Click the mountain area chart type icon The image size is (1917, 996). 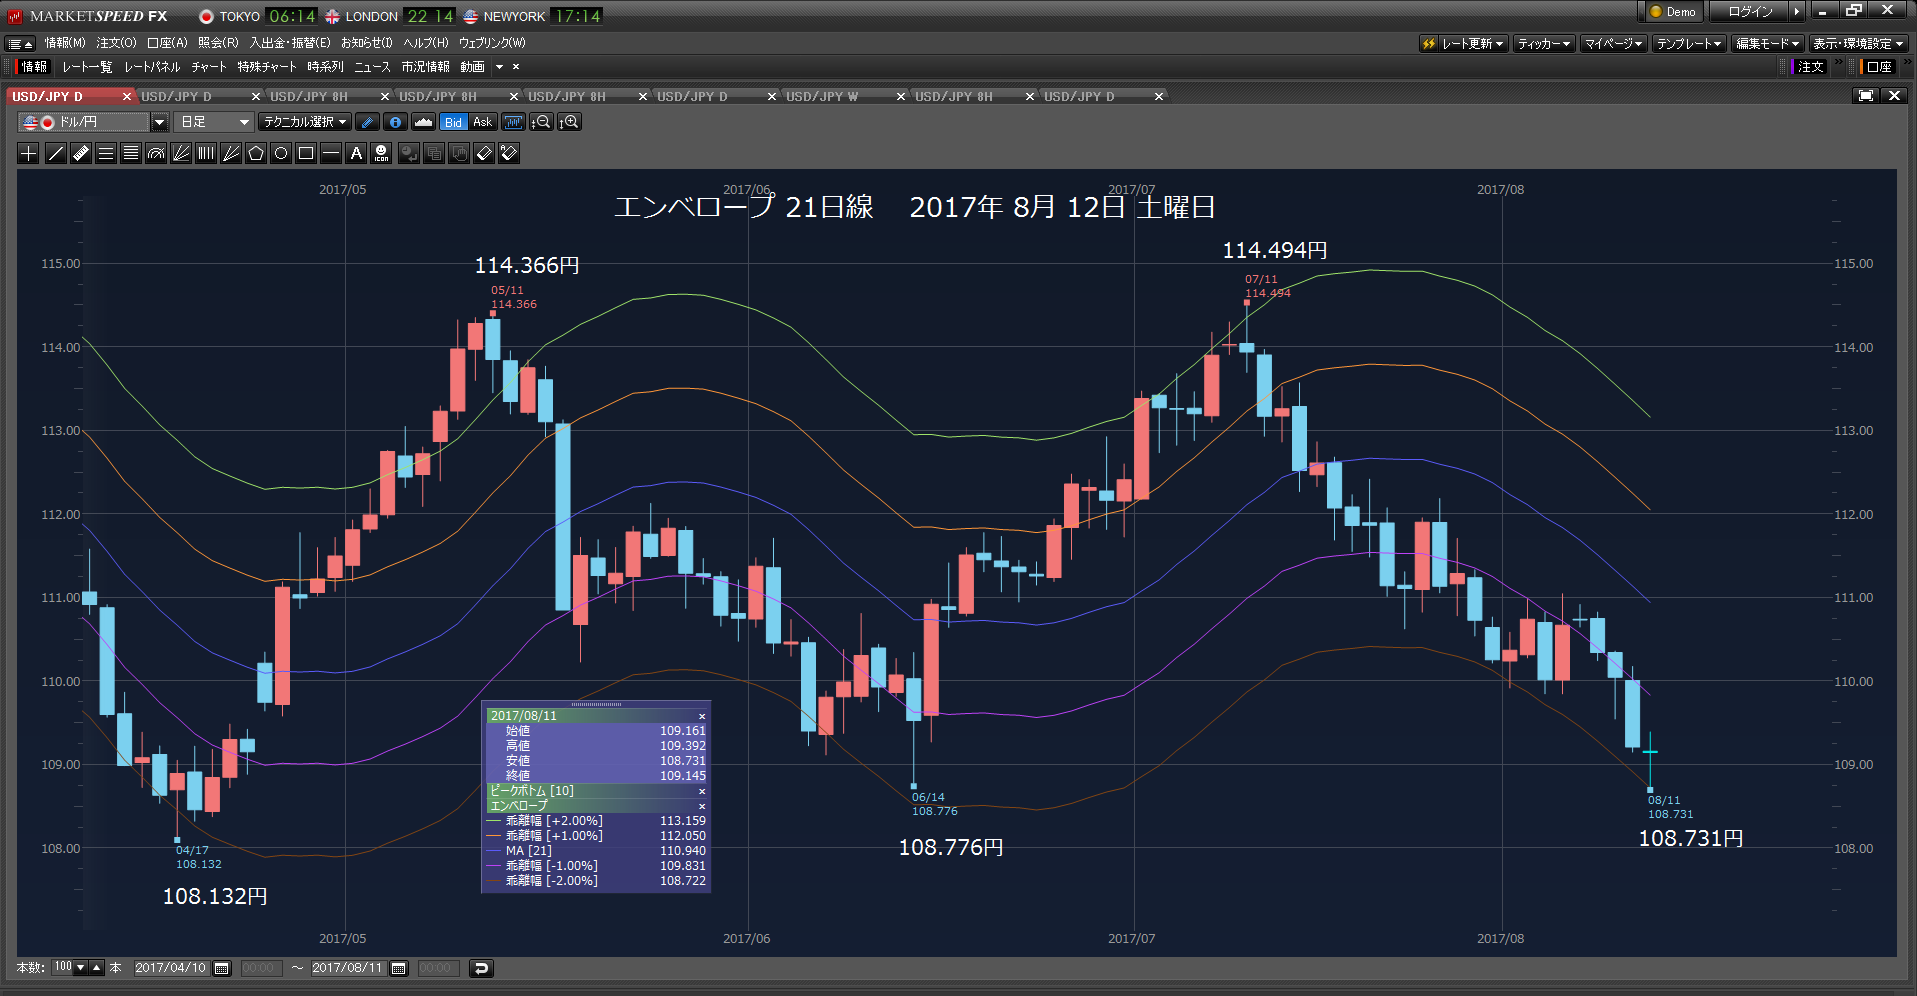[423, 122]
